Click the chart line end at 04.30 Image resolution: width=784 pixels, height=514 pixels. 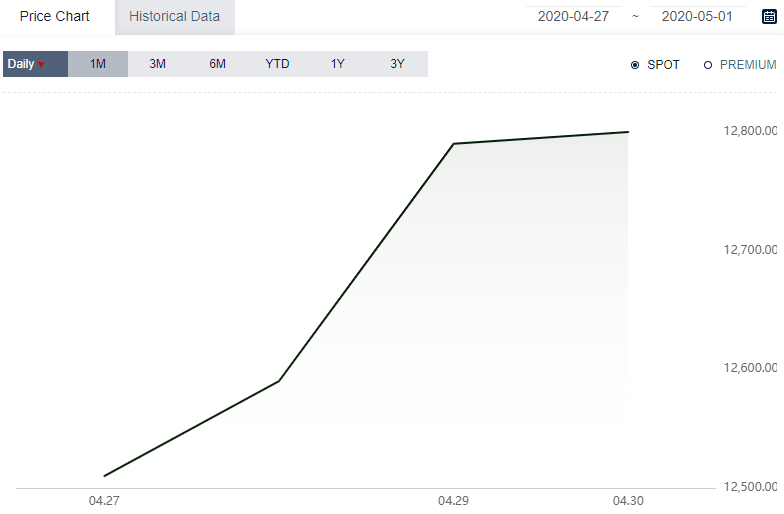click(628, 132)
